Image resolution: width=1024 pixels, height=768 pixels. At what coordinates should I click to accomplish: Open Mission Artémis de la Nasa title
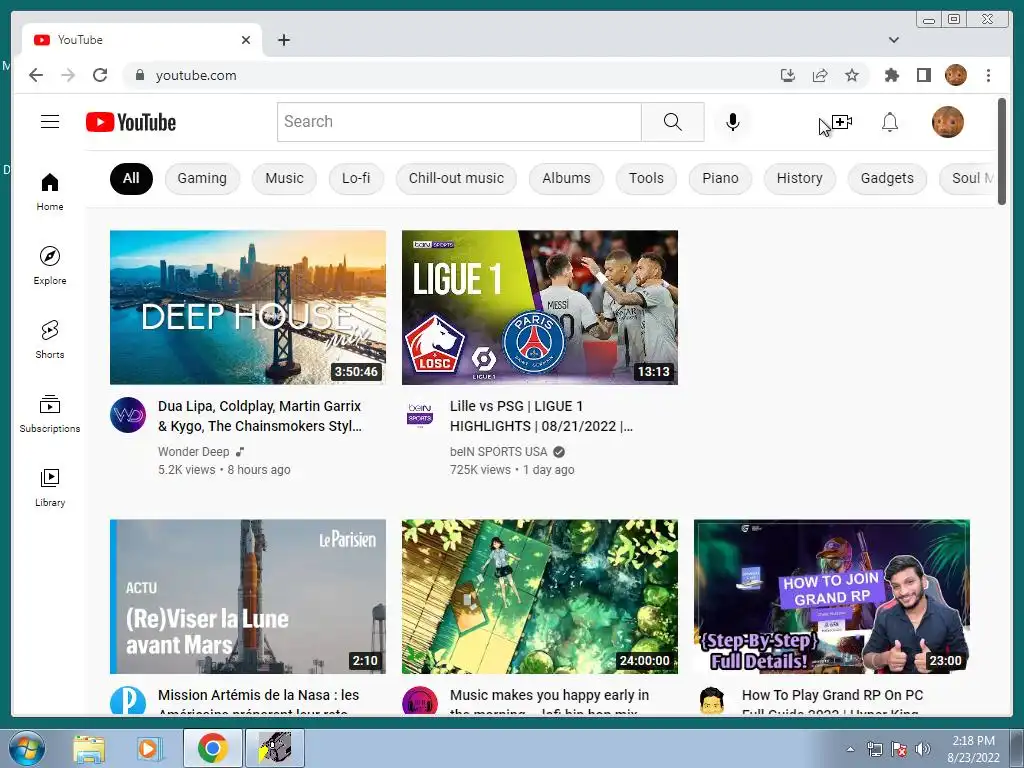pos(259,703)
